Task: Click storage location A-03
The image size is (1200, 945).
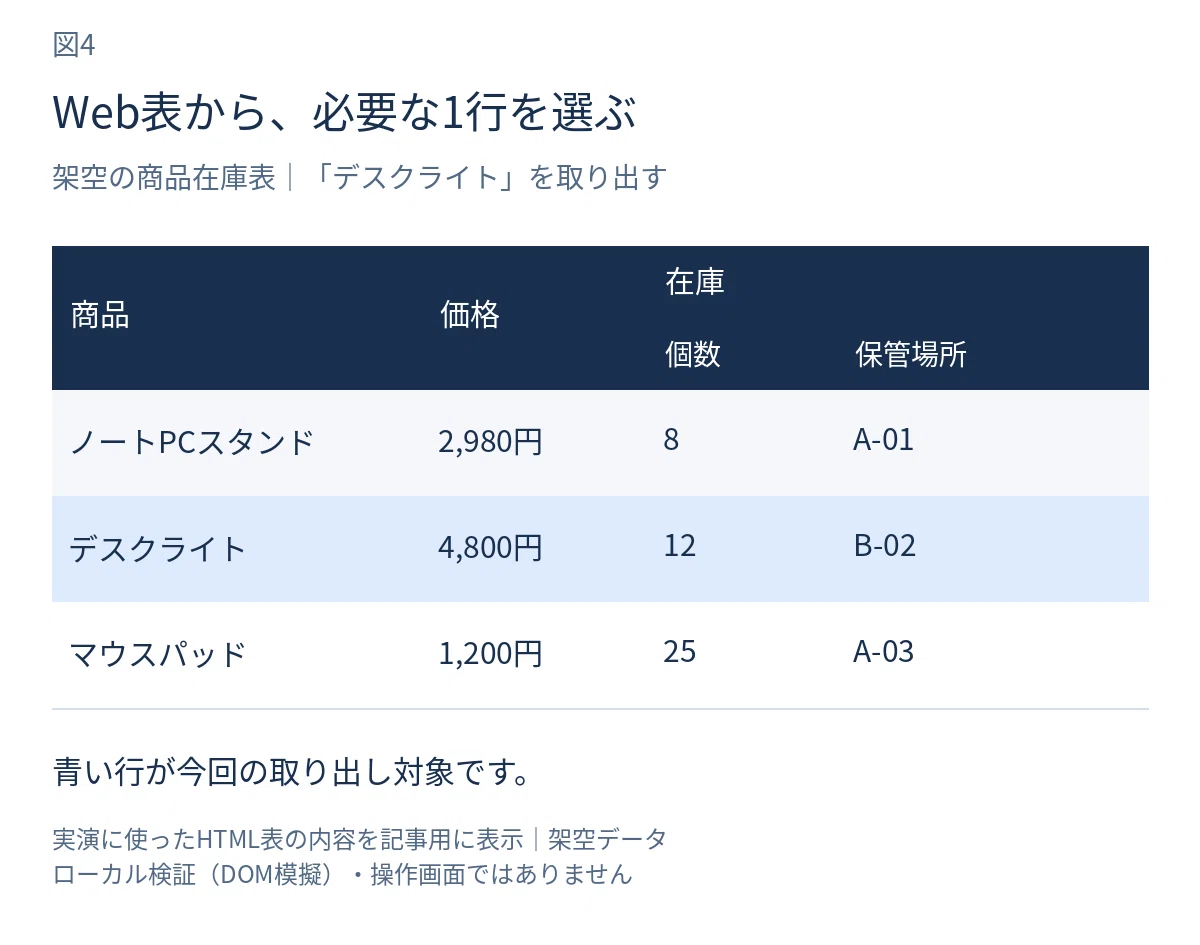Action: point(884,652)
